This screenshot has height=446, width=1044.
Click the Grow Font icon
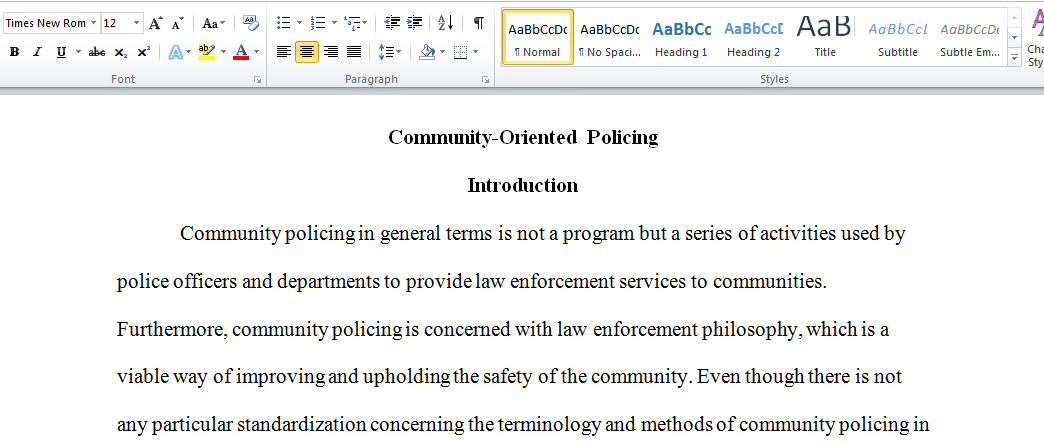click(155, 23)
